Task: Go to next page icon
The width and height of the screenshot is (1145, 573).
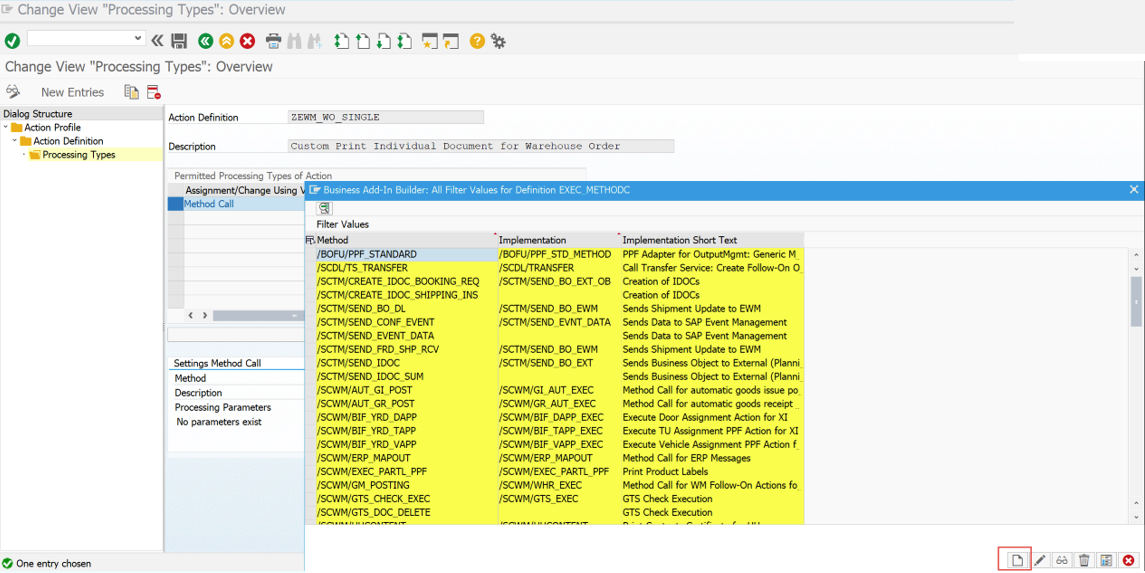Action: pos(384,41)
